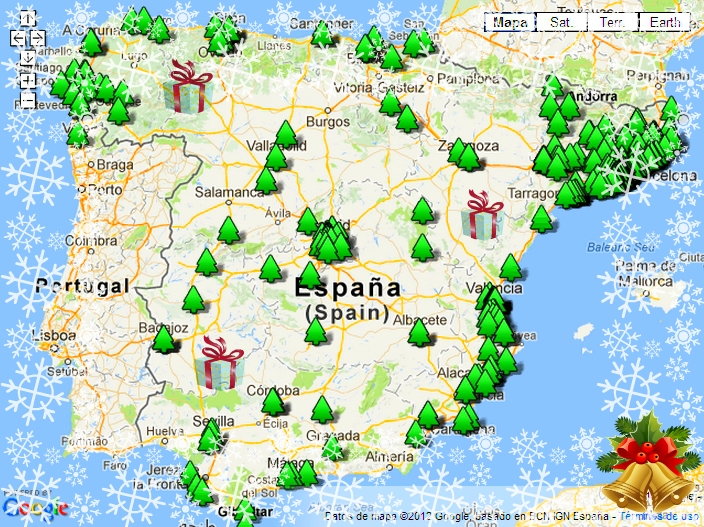Click the Burgos city label
This screenshot has width=704, height=527.
click(328, 122)
